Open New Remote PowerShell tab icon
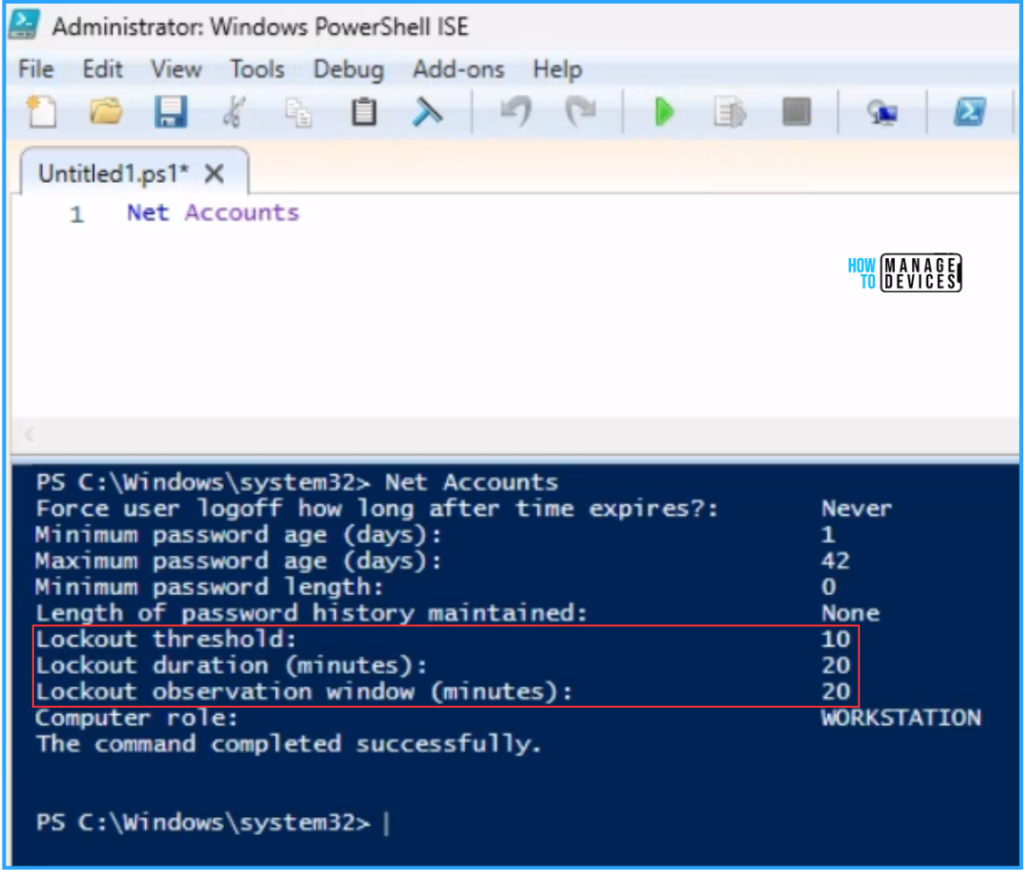Screen dimensions: 1024x870 click(882, 112)
